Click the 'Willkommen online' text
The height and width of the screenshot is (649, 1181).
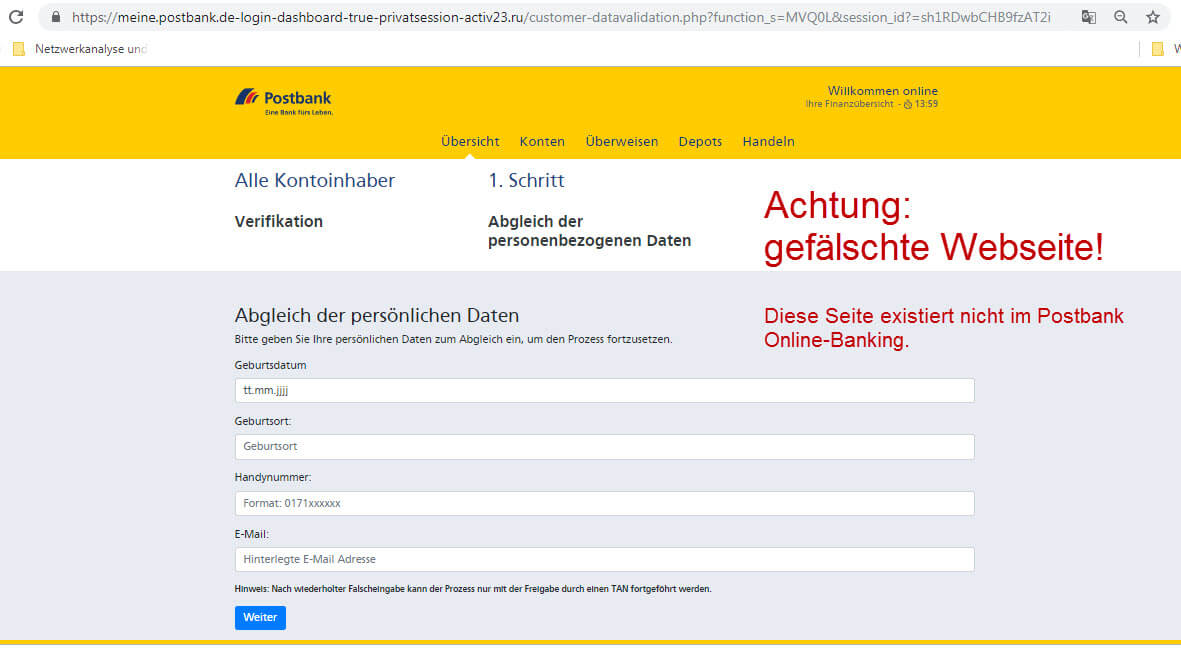point(883,91)
